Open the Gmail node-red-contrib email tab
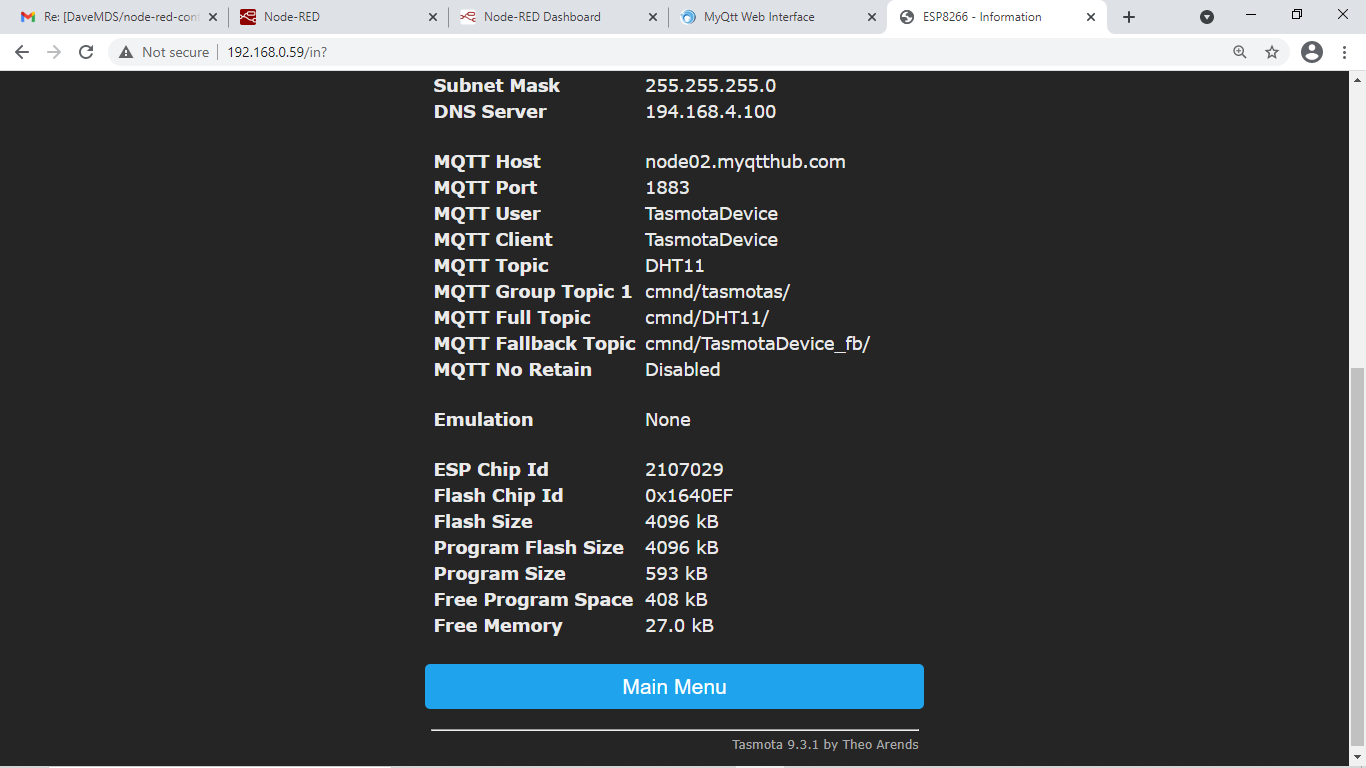The image size is (1366, 768). (x=110, y=16)
